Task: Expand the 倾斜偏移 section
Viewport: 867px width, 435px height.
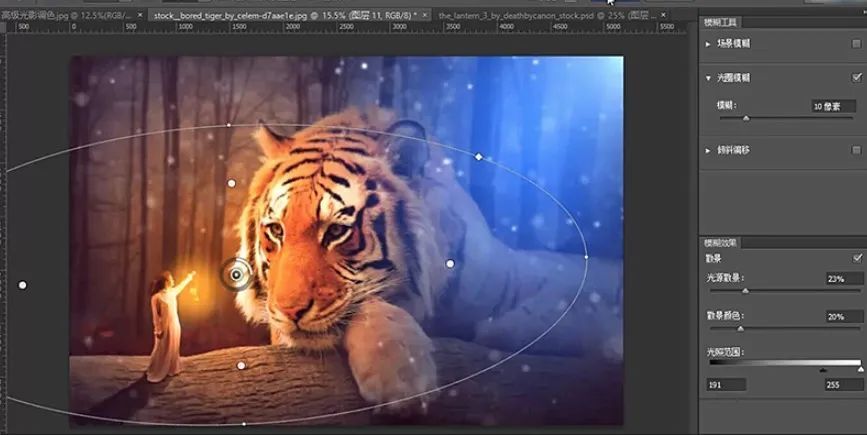Action: point(708,150)
